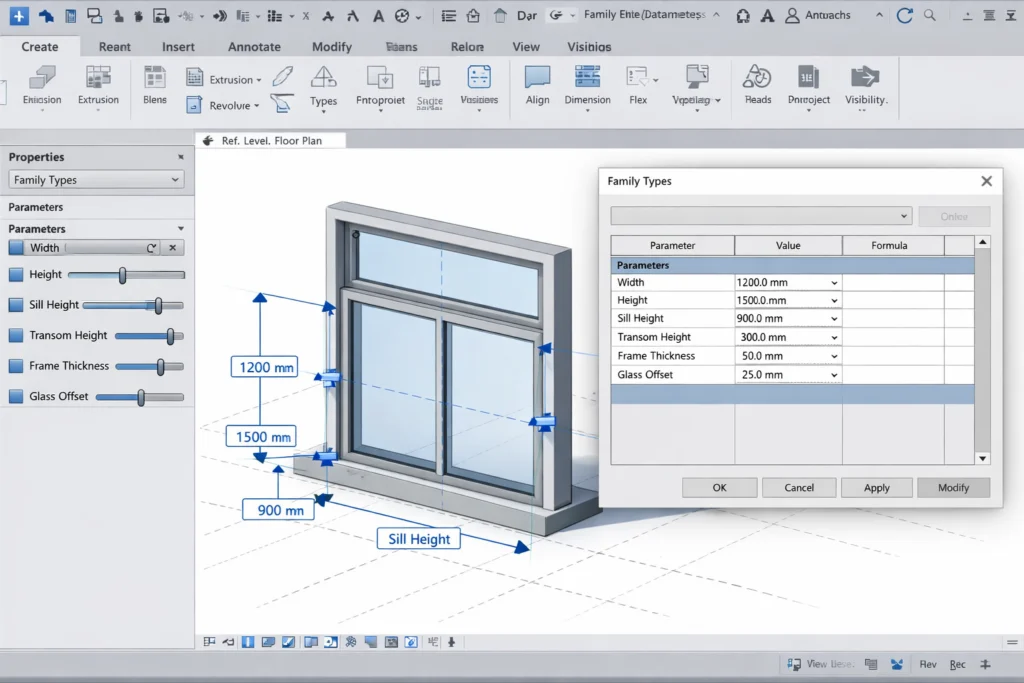1024x683 pixels.
Task: Activate the Dimension tool
Action: [587, 88]
